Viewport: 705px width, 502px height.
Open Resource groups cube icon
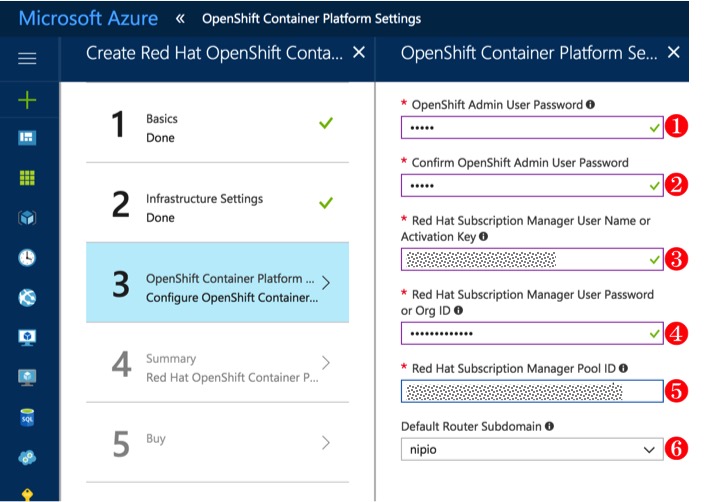click(27, 218)
